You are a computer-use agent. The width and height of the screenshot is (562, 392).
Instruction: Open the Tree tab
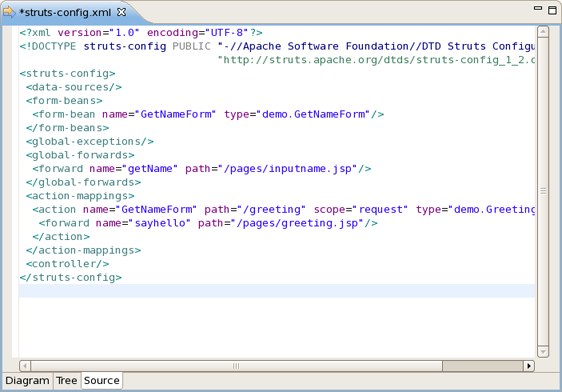66,380
